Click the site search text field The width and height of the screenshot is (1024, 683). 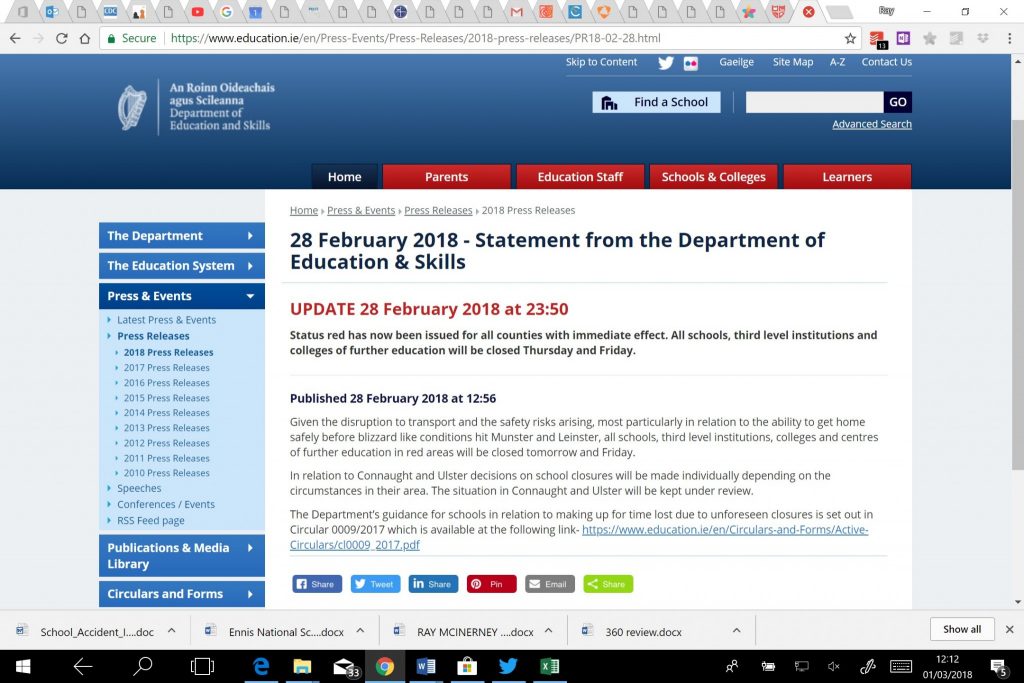[814, 102]
